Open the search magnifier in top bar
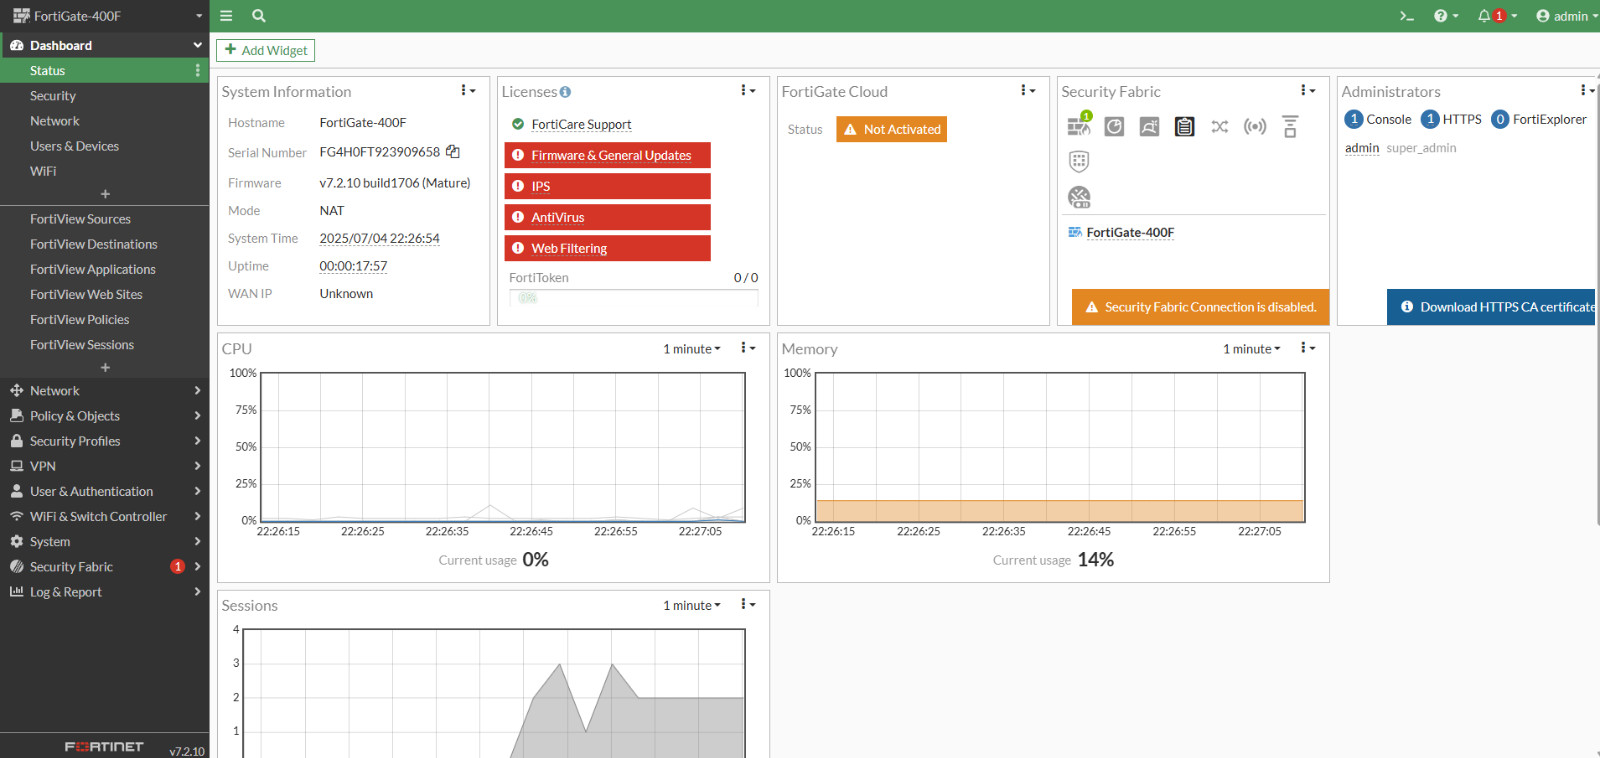The width and height of the screenshot is (1600, 758). coord(259,16)
